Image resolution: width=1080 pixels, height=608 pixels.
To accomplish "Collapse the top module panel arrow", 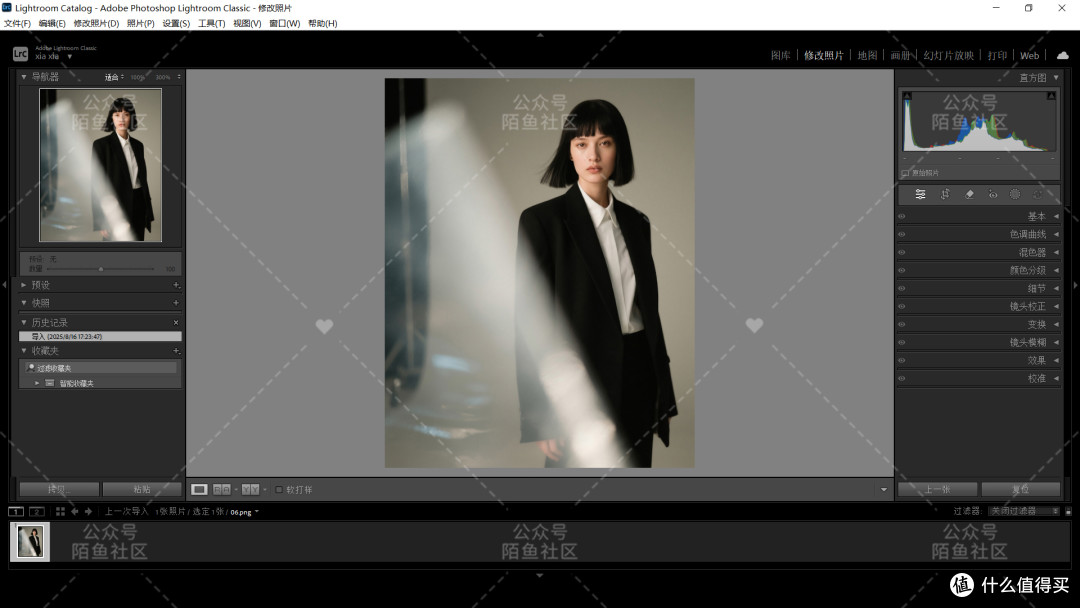I will [540, 34].
